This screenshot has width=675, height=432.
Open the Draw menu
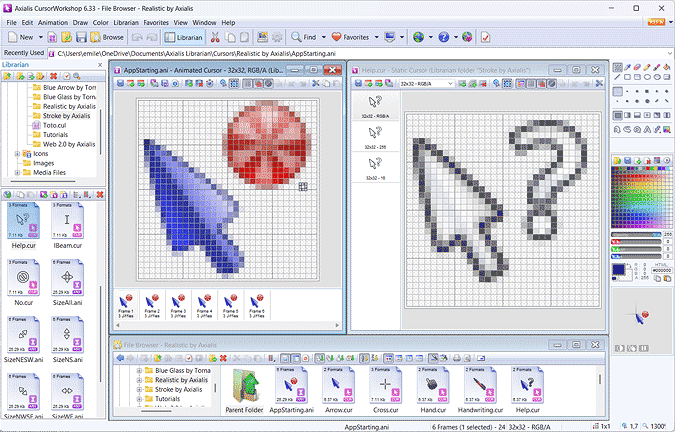pyautogui.click(x=80, y=23)
